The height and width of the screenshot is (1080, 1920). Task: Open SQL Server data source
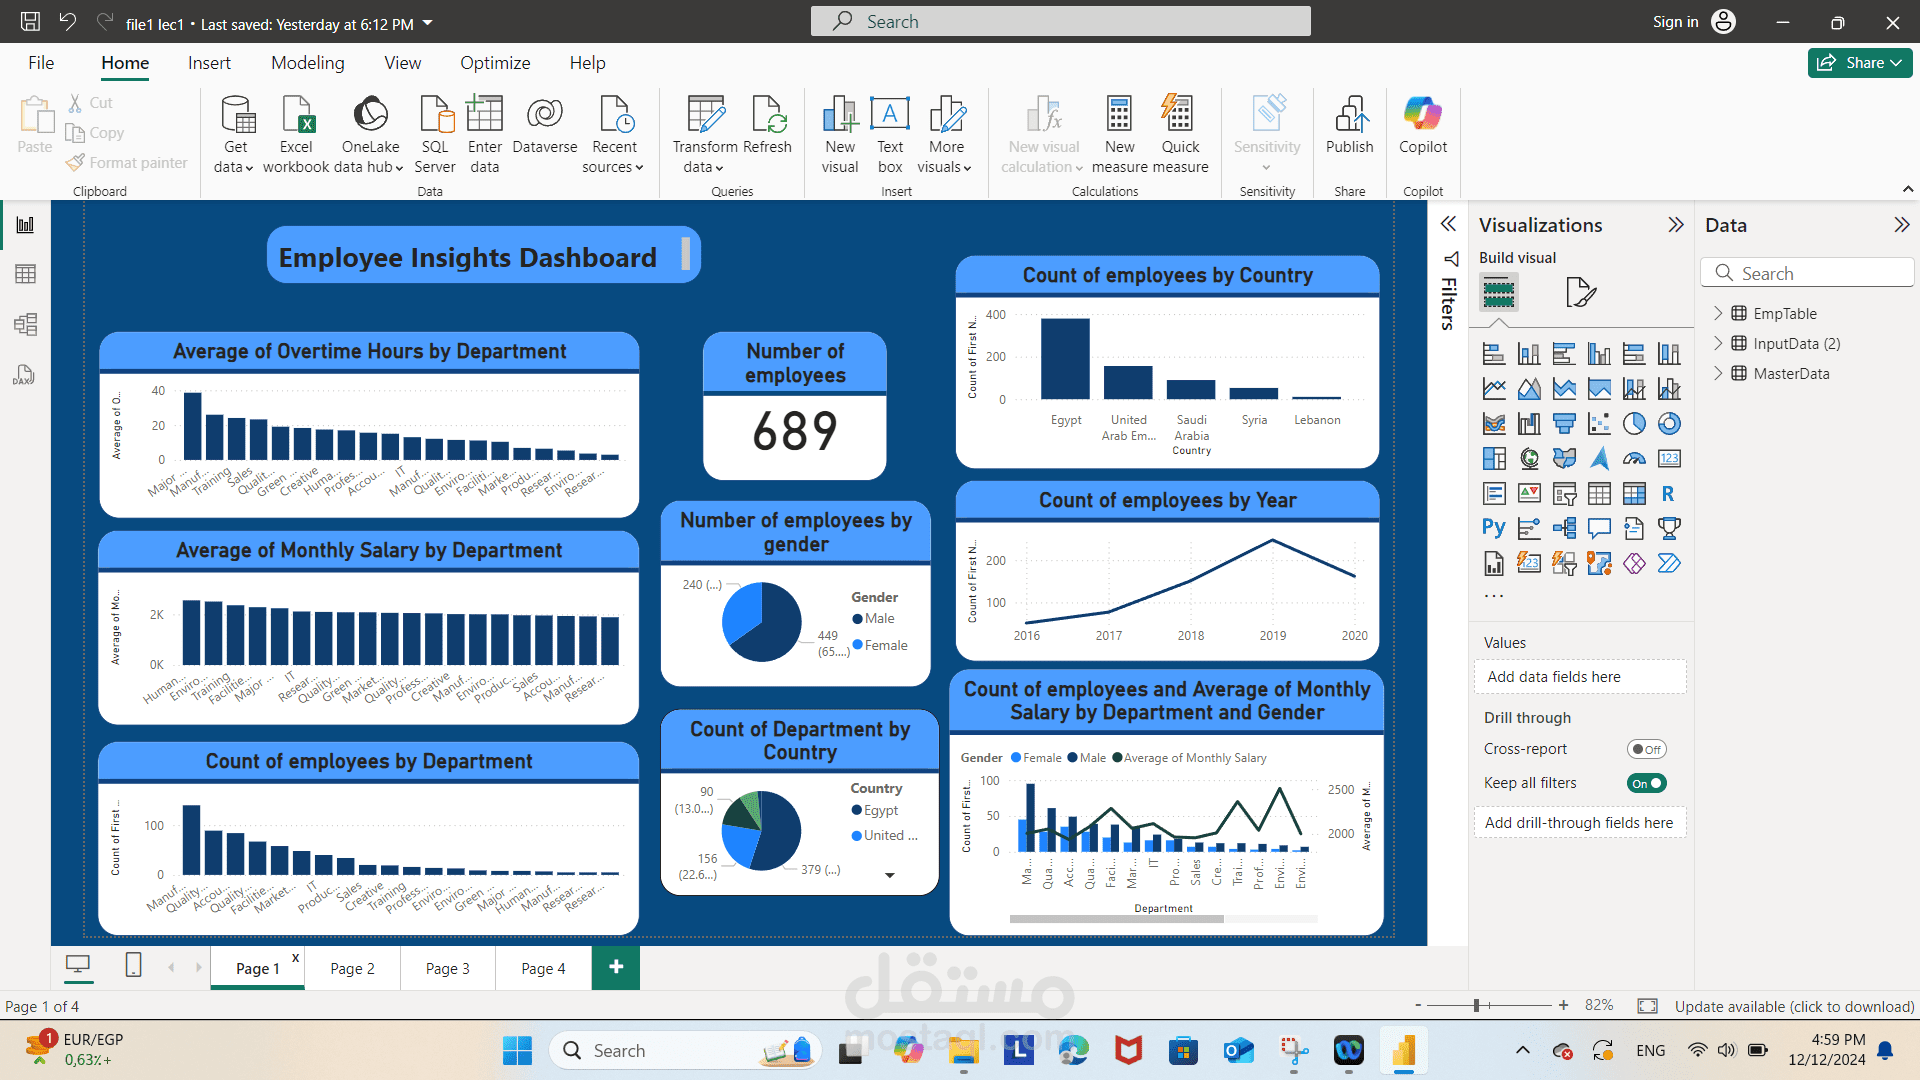[x=435, y=135]
